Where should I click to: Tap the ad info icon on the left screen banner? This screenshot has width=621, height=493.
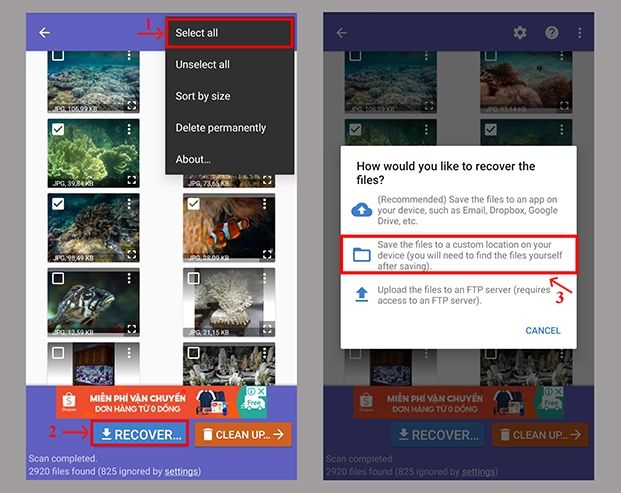tap(252, 391)
